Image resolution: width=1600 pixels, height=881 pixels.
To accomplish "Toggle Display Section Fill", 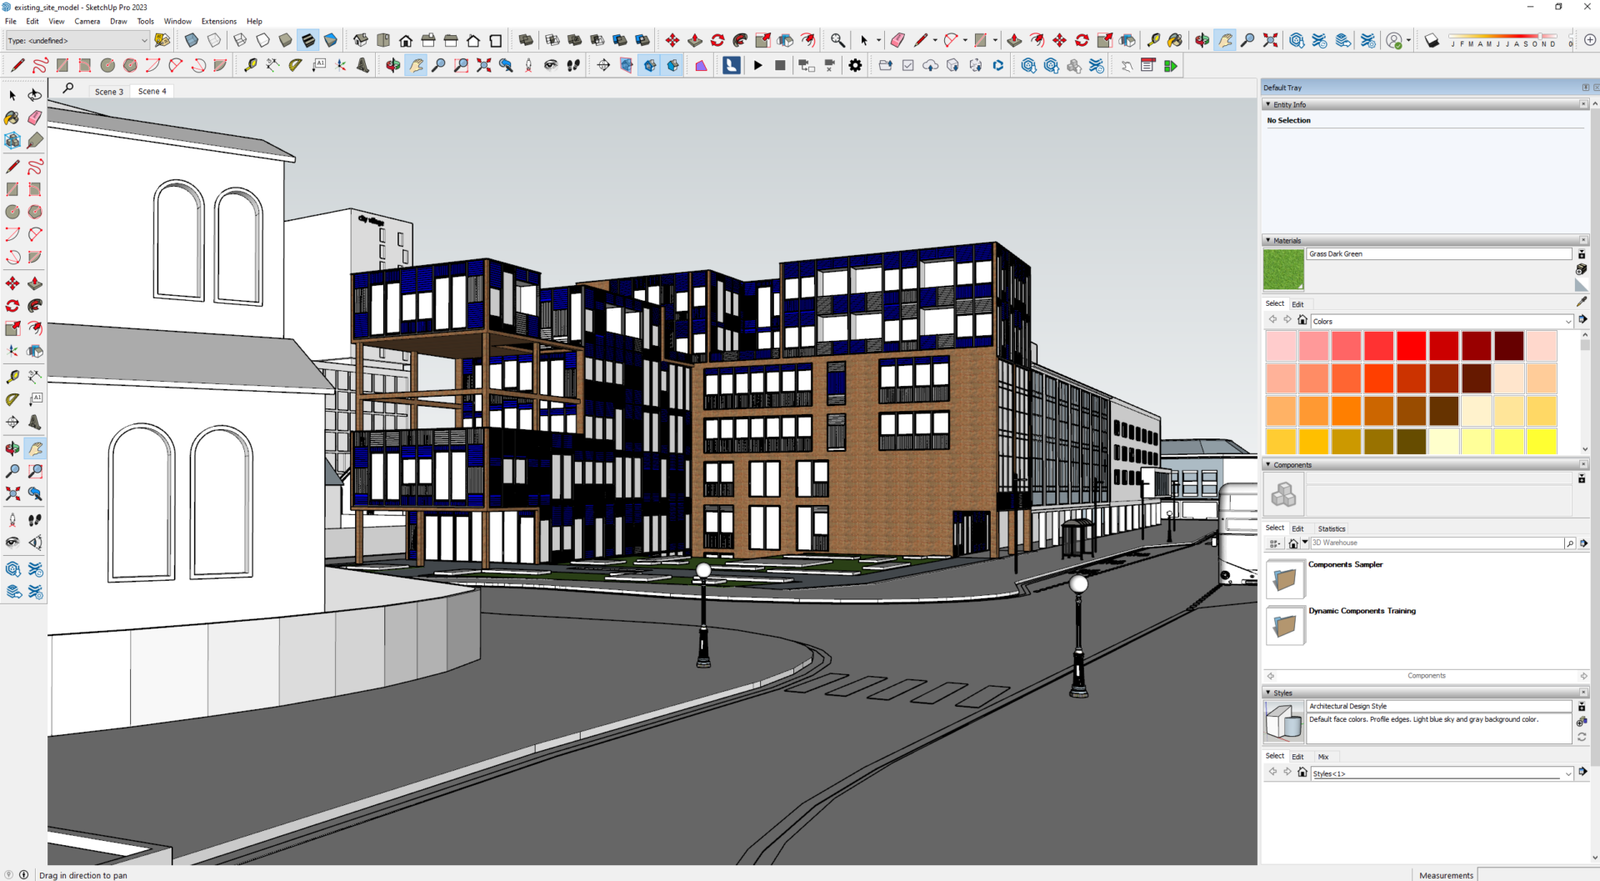I will click(x=673, y=66).
